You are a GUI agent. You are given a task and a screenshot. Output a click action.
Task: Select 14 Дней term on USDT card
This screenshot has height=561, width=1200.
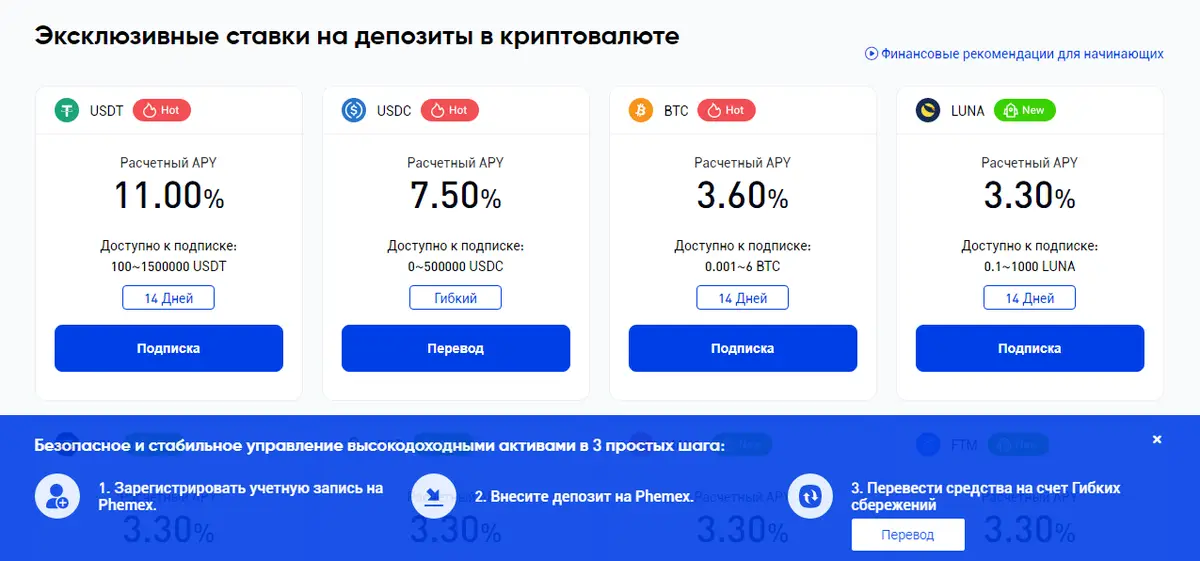pyautogui.click(x=168, y=298)
